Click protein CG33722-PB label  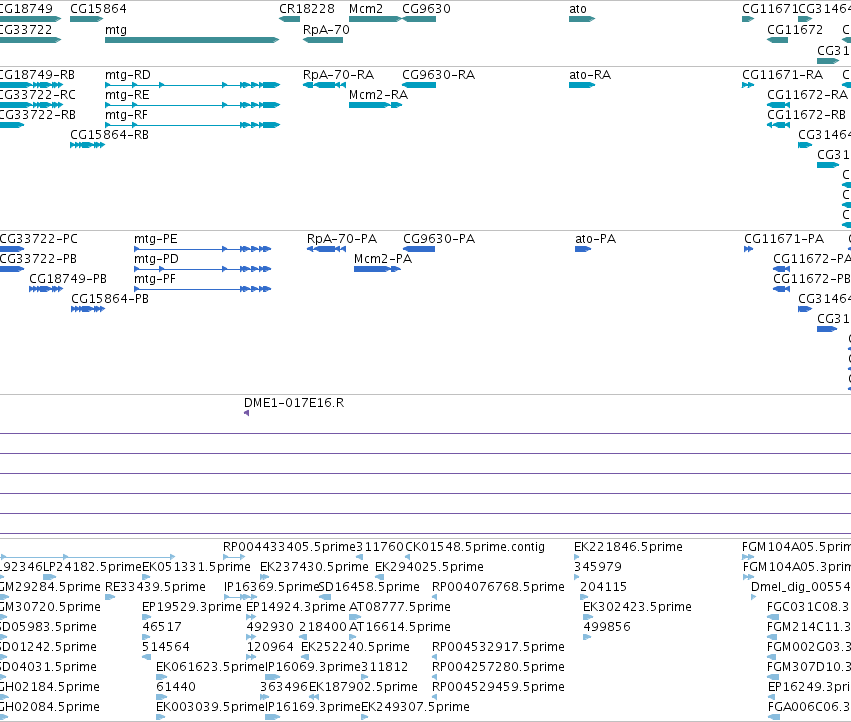tap(39, 259)
